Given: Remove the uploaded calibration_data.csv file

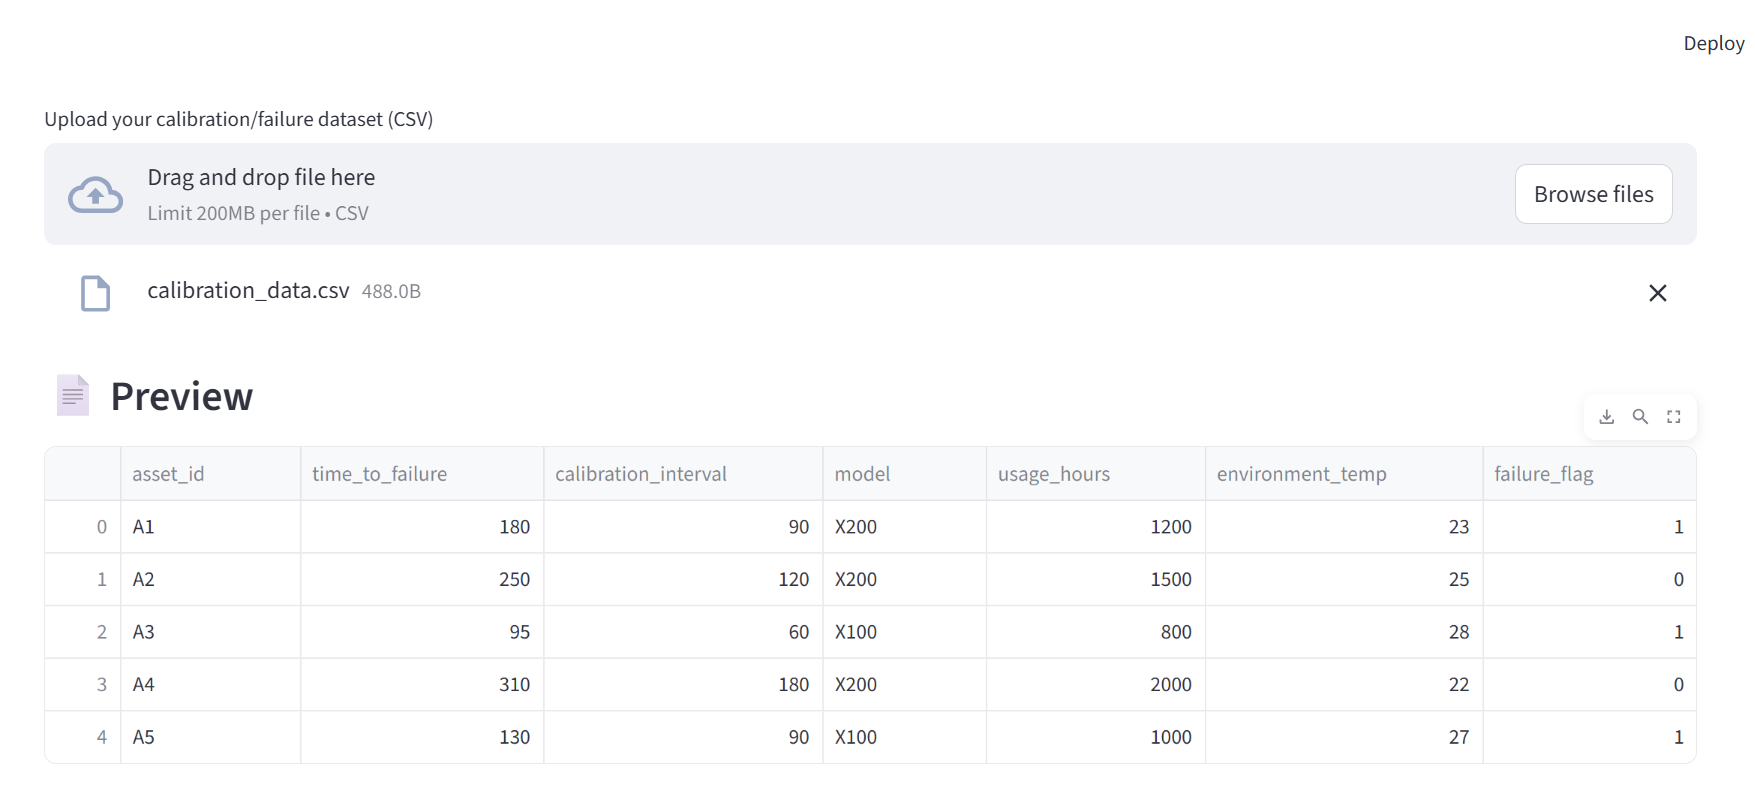Looking at the screenshot, I should 1657,293.
